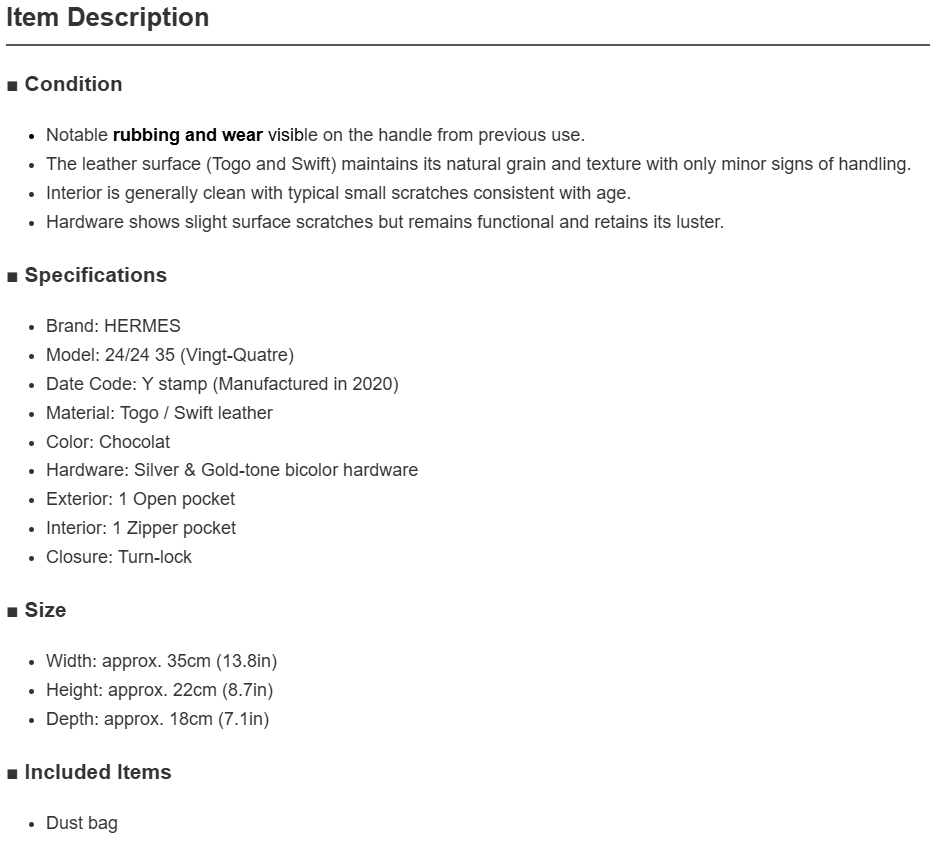Click the Interior: 1 Zipper pocket entry
The width and height of the screenshot is (930, 868).
click(141, 528)
